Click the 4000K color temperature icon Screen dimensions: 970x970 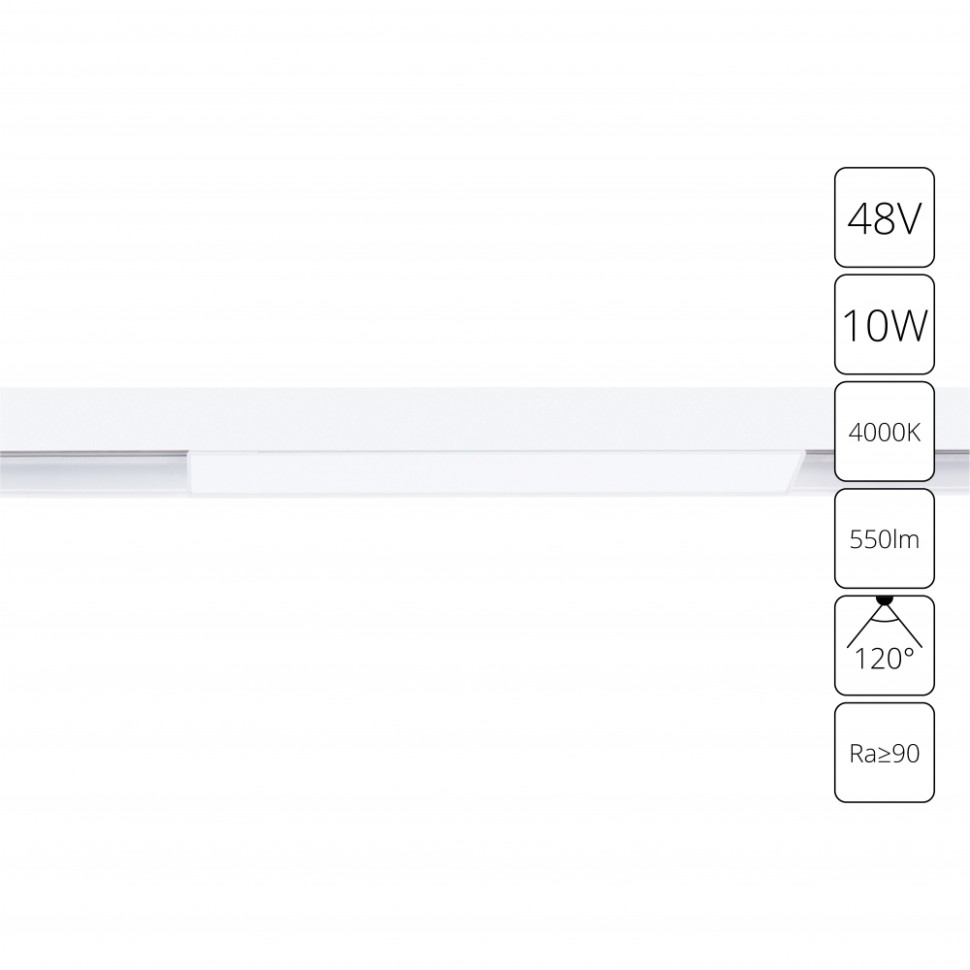[x=884, y=431]
